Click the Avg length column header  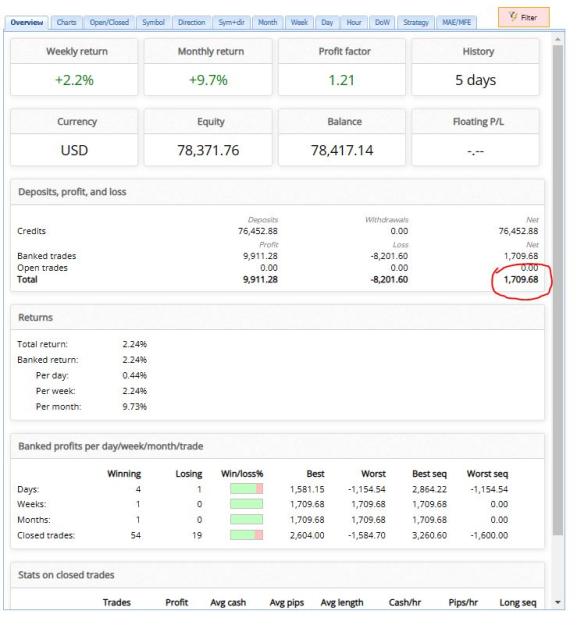342,603
